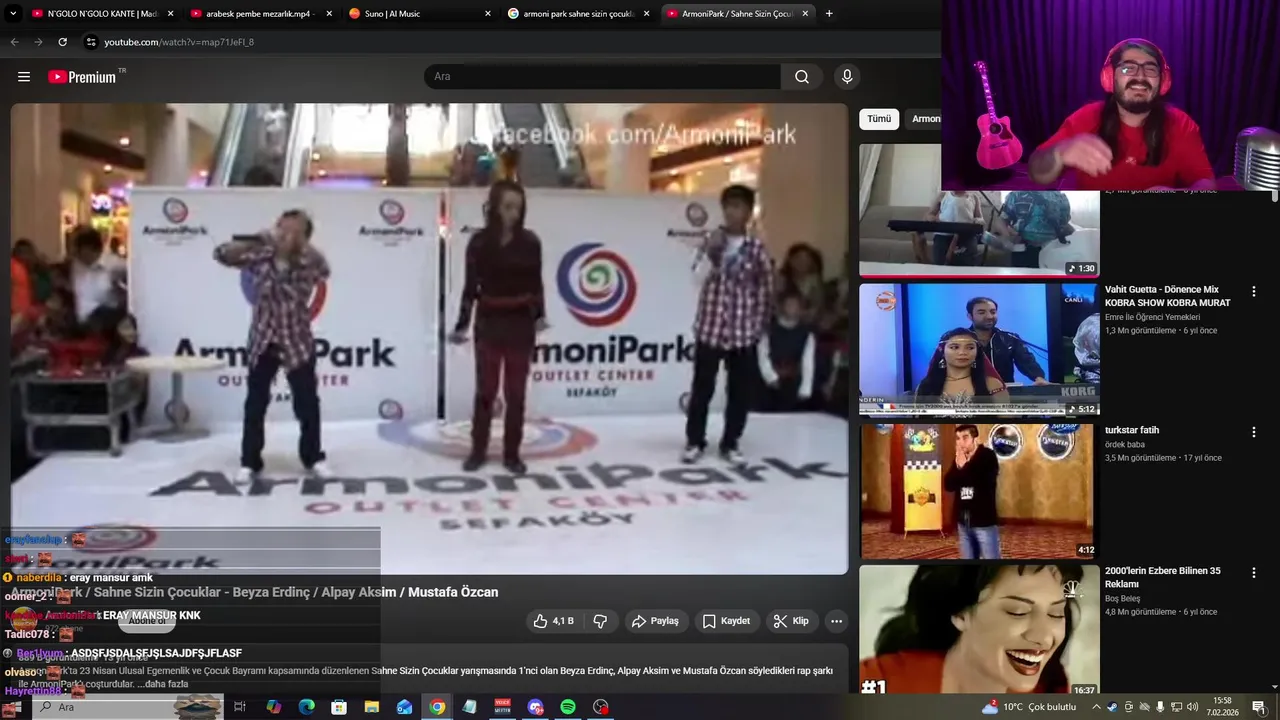This screenshot has width=1280, height=720.
Task: Save the video with Kaydet
Action: (x=726, y=621)
